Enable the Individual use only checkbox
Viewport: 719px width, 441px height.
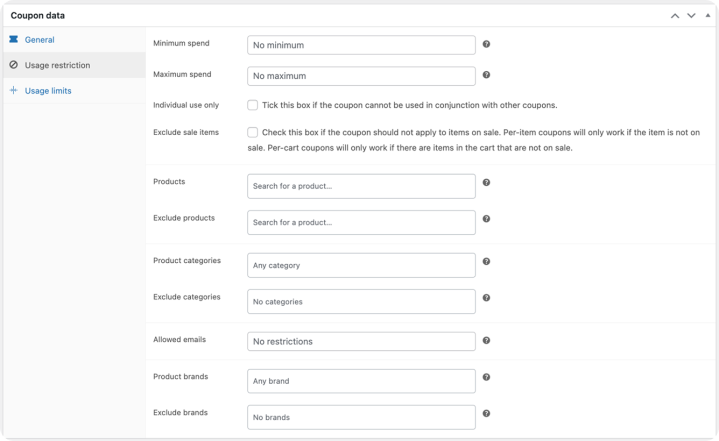[x=253, y=105]
